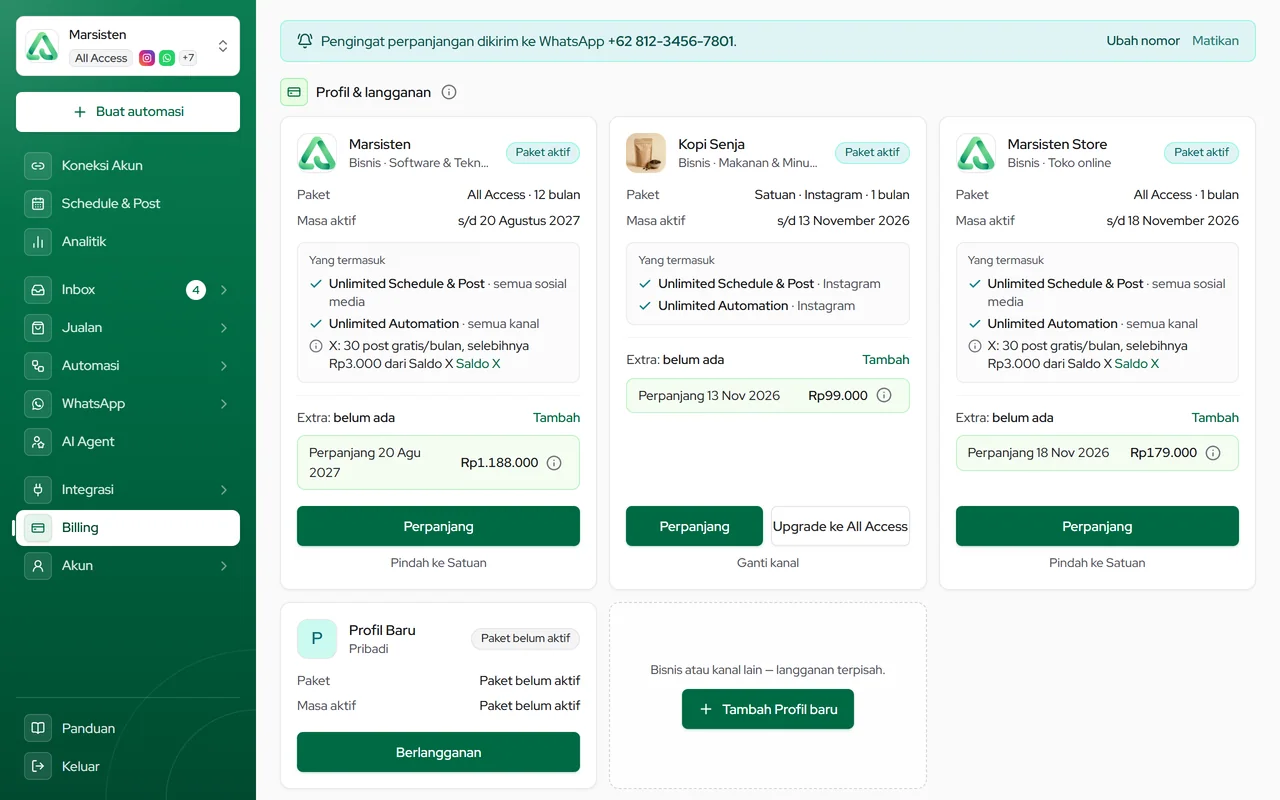Click Tambah extra on Marsisten Store card
The height and width of the screenshot is (800, 1280).
[x=1215, y=418]
